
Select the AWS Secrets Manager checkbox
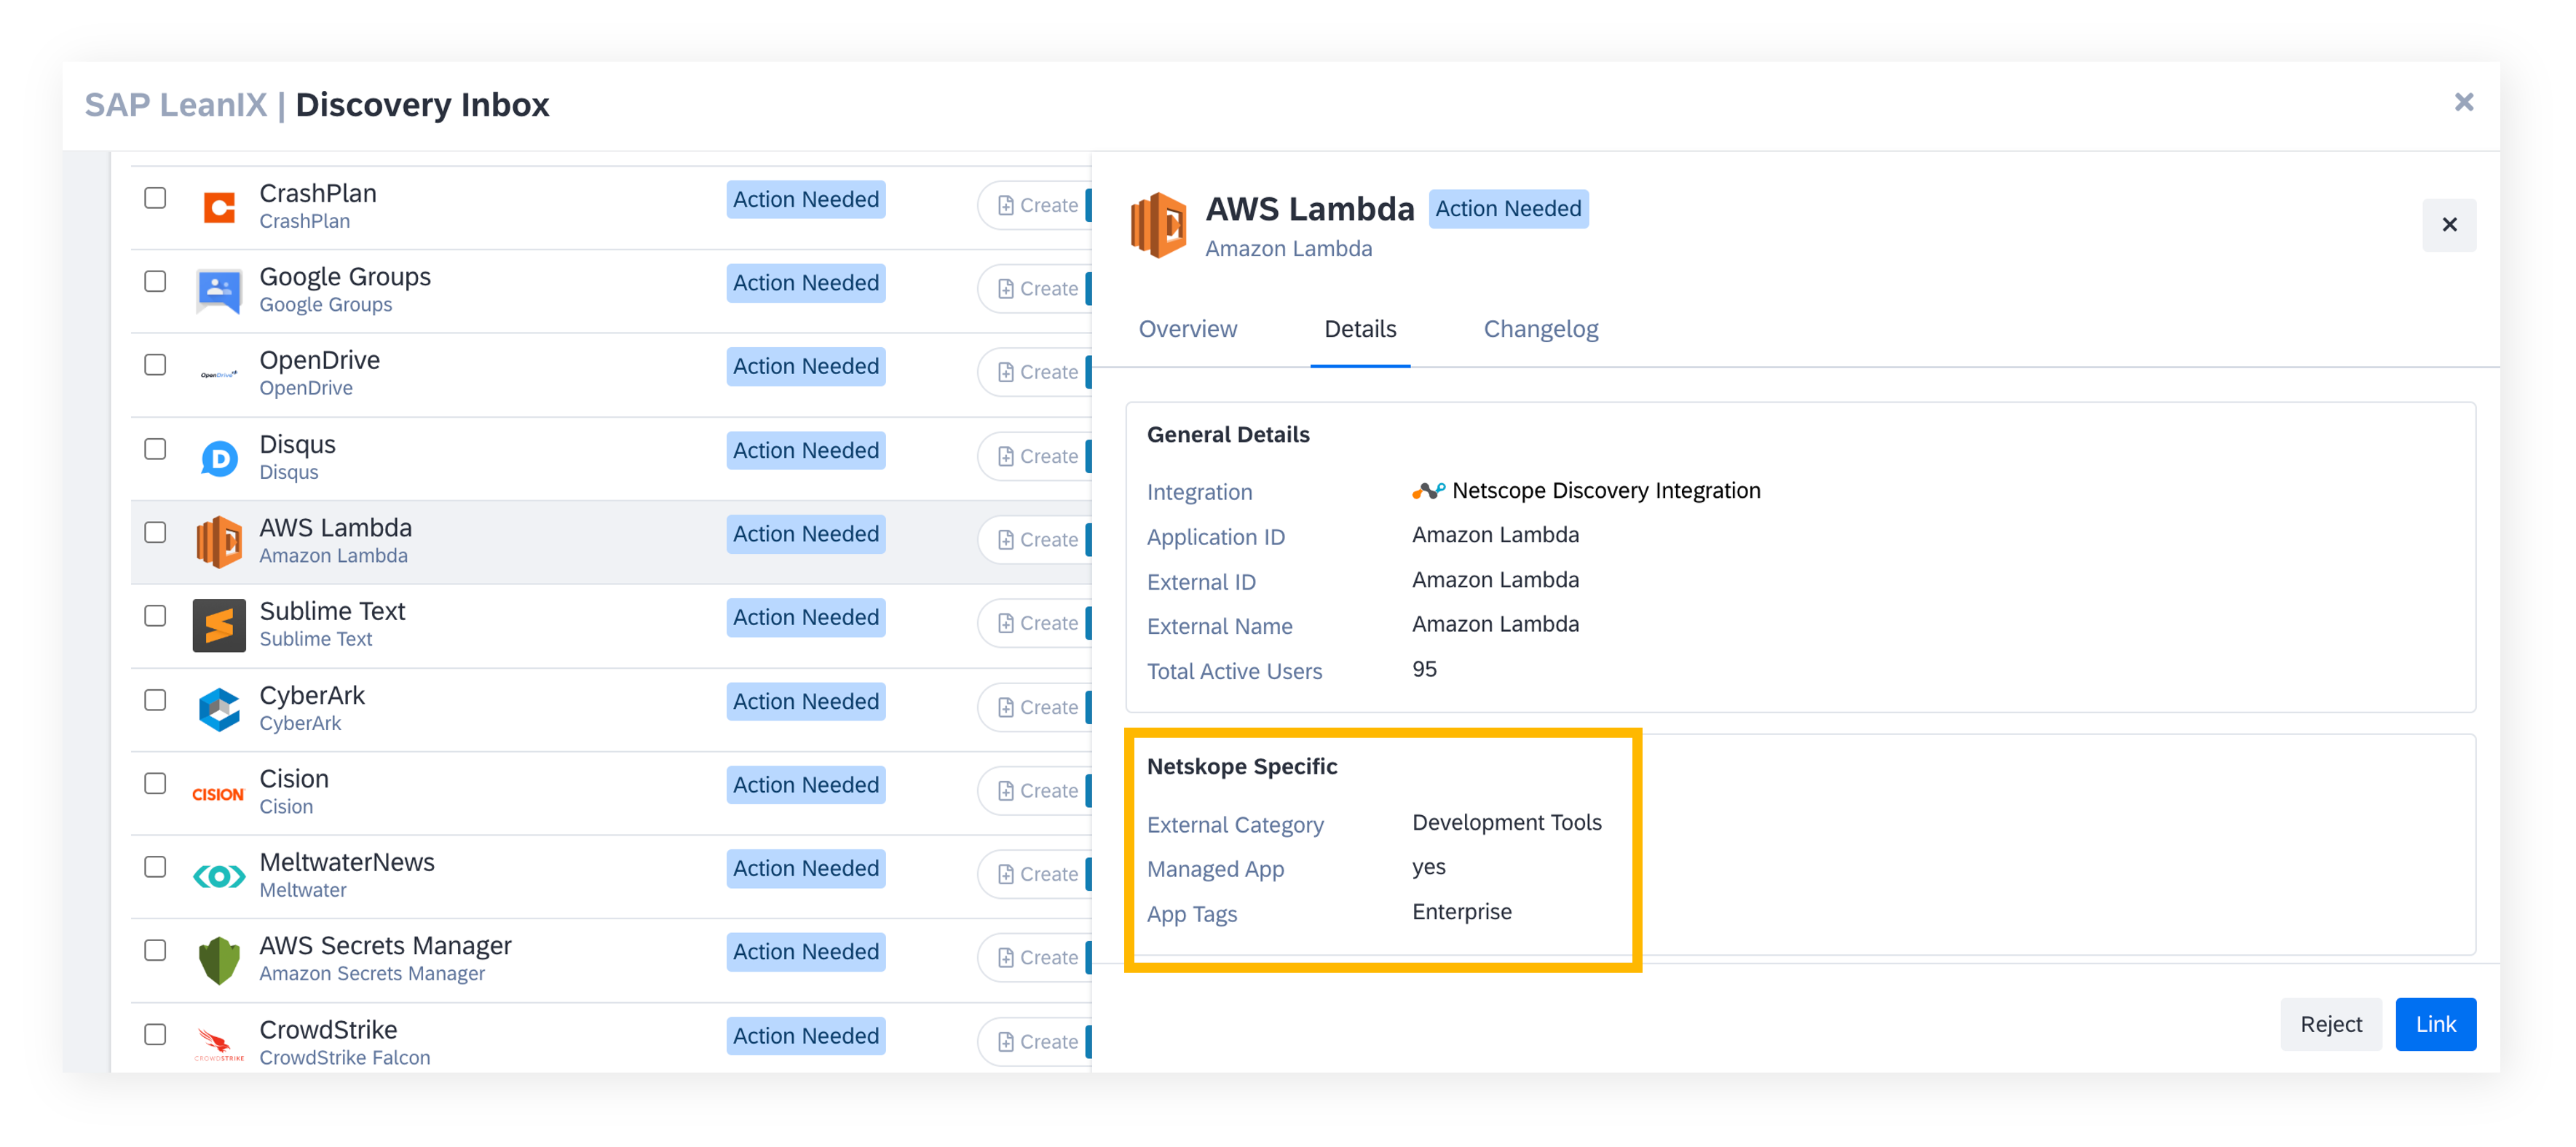[x=155, y=950]
